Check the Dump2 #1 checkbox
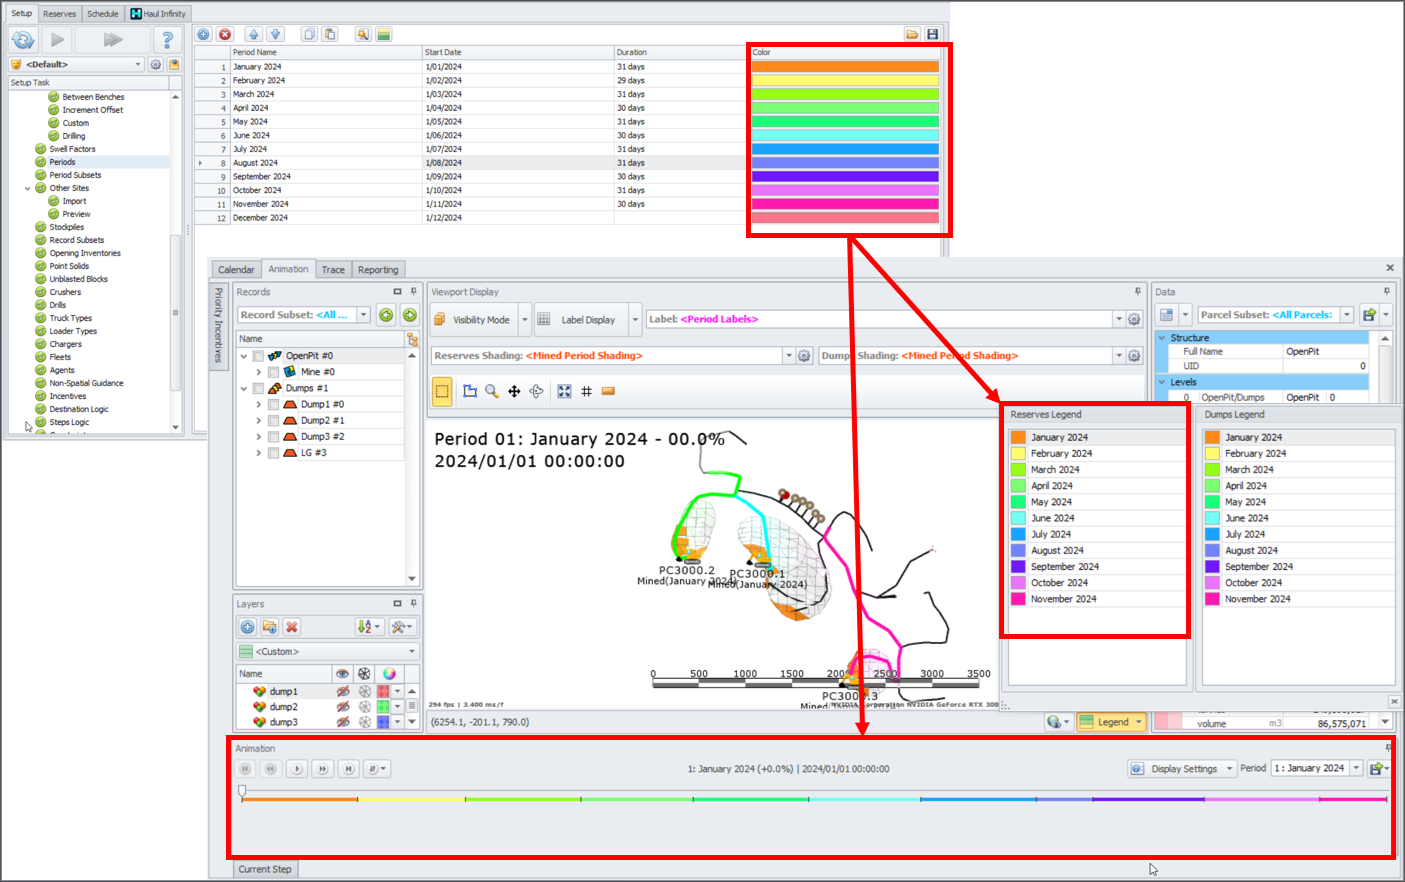 click(273, 421)
